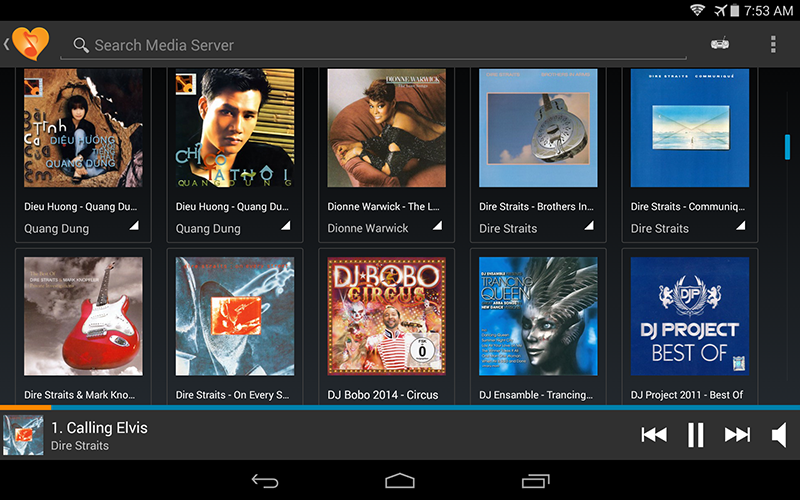Open On Every Street album cover
The height and width of the screenshot is (500, 800).
click(x=235, y=316)
